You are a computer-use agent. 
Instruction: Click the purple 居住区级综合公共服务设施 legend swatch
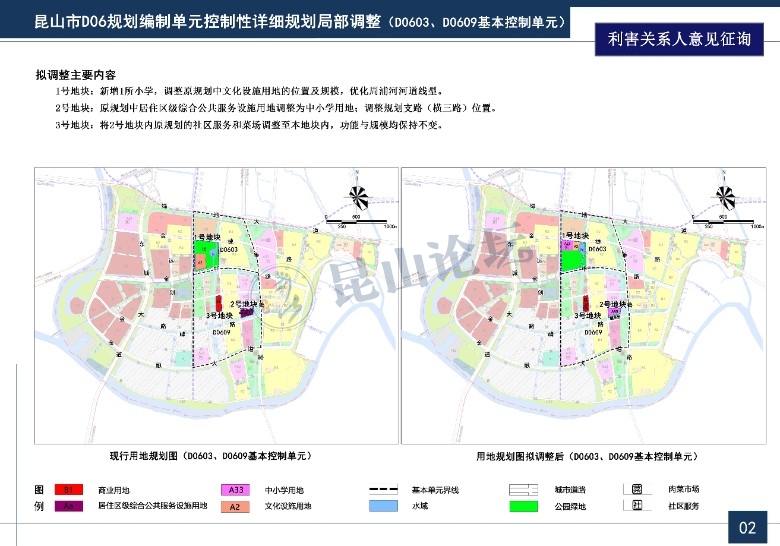point(68,506)
